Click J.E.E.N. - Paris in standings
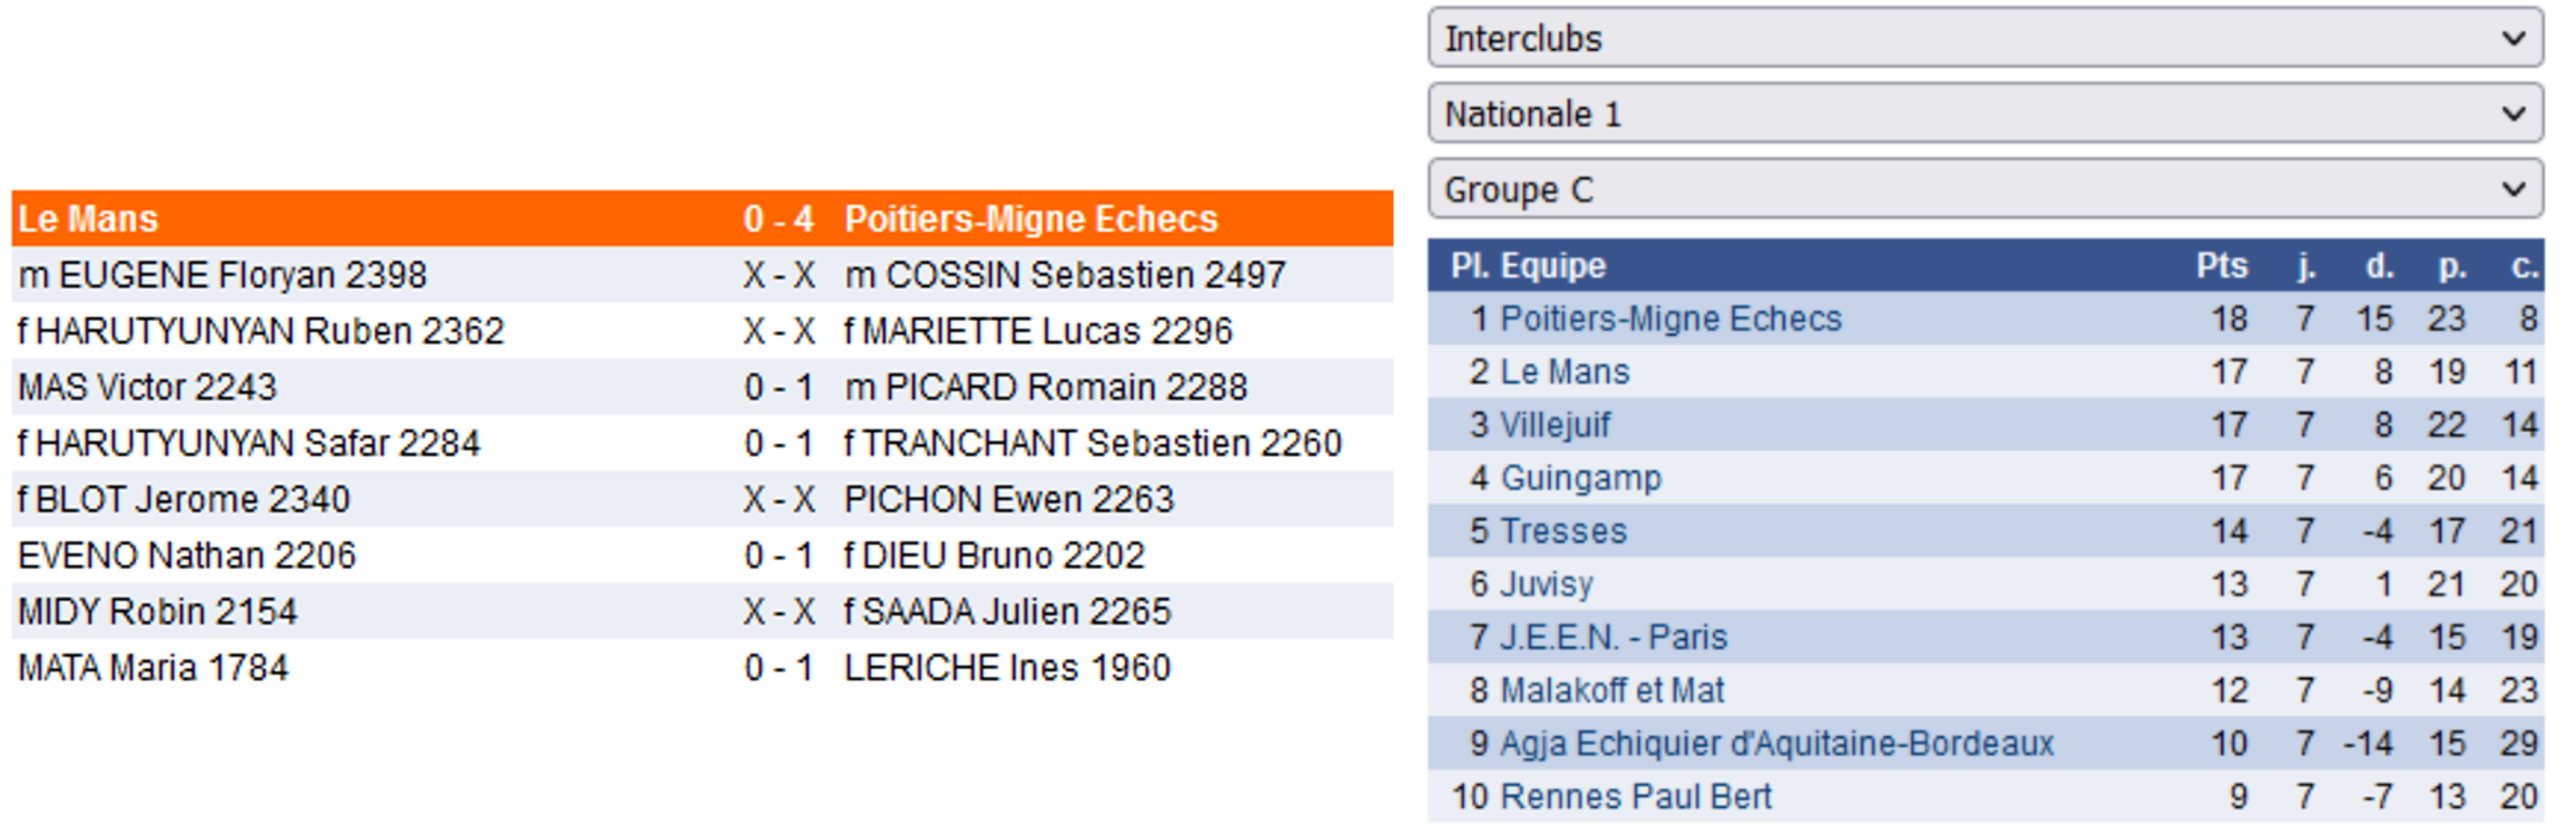This screenshot has width=2560, height=826. 1613,636
